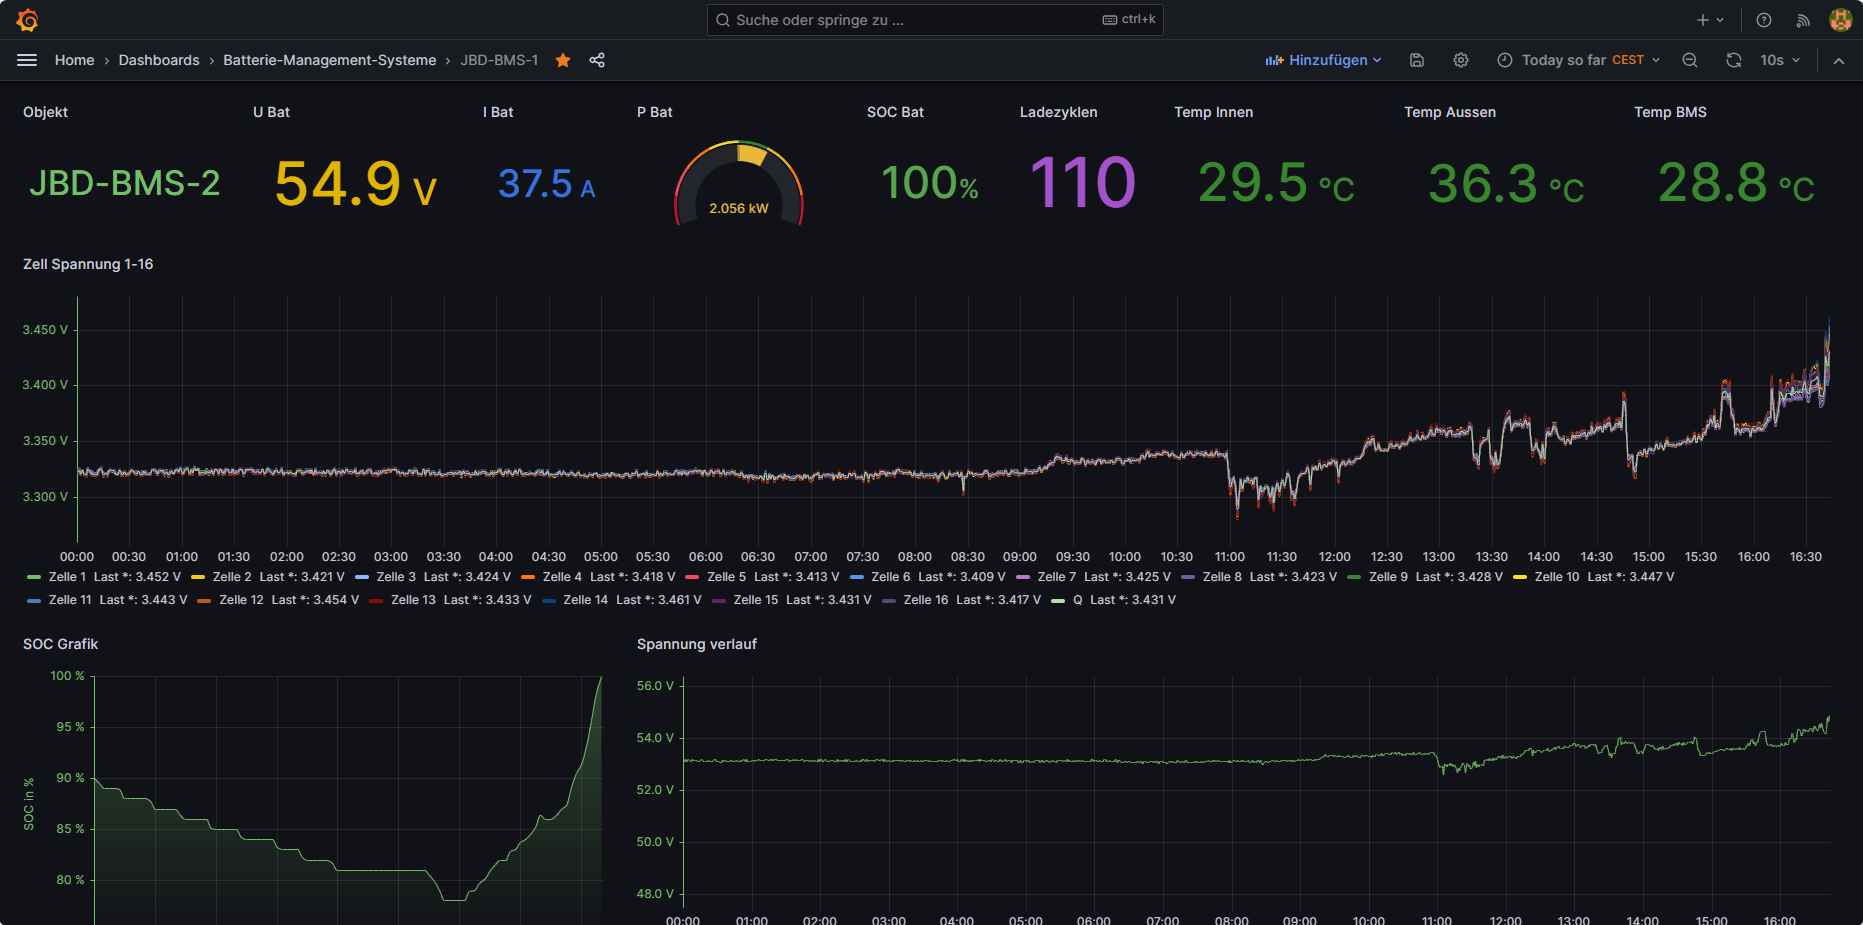Open the sidebar hamburger menu
Viewport: 1863px width, 925px height.
(x=27, y=60)
